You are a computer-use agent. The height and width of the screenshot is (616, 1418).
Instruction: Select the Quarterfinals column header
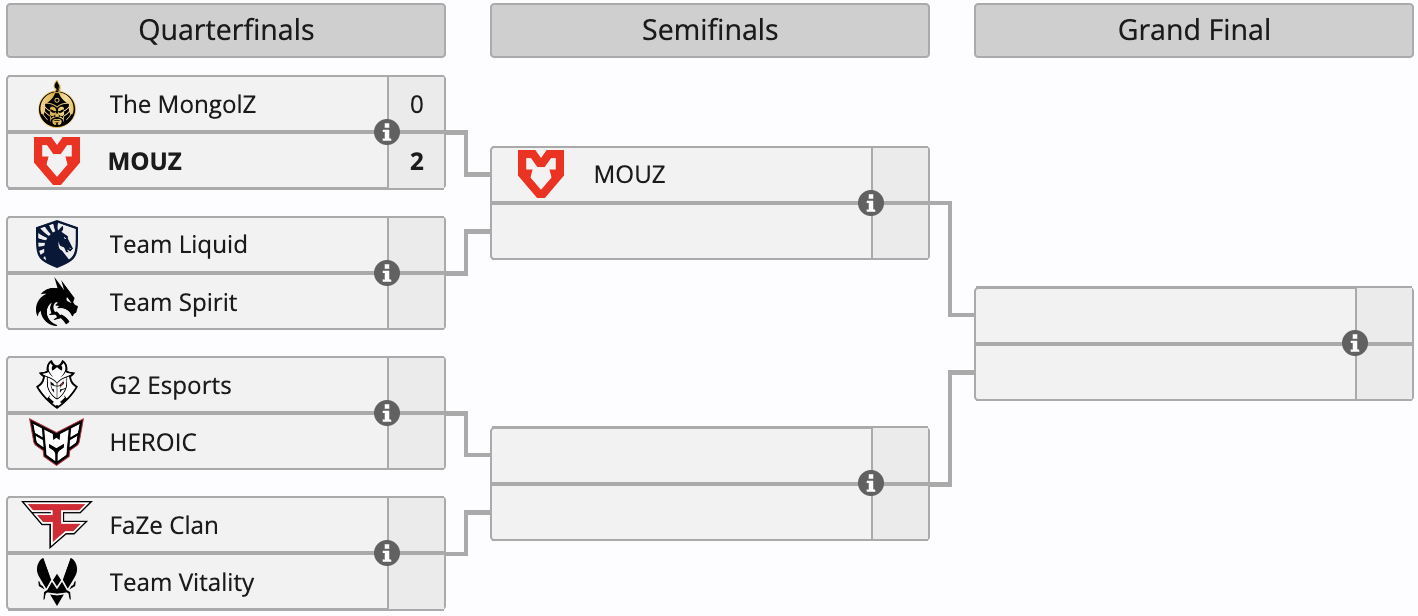point(226,31)
